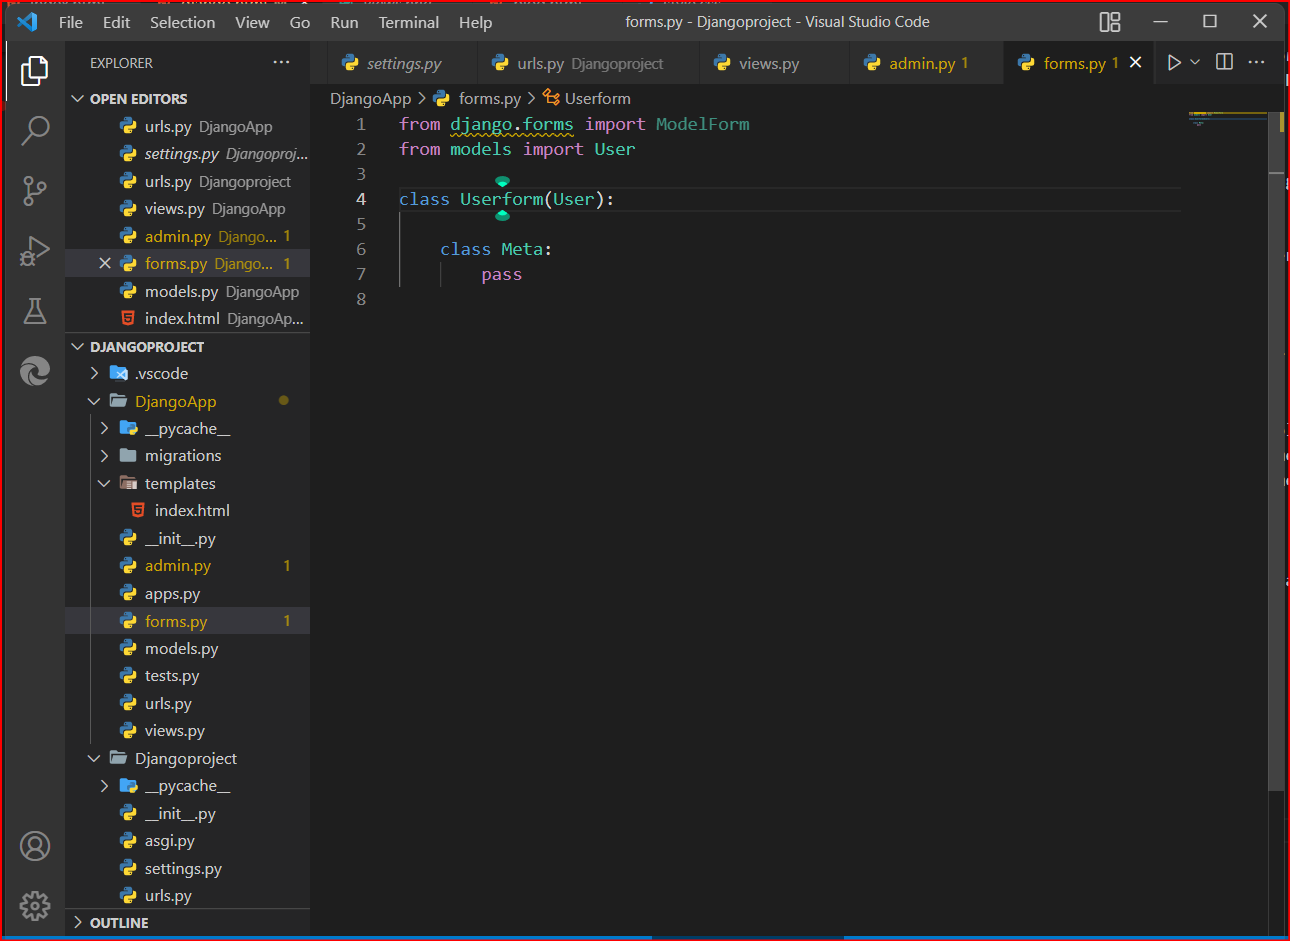Image resolution: width=1290 pixels, height=941 pixels.
Task: Open views.py in DjangoApp tree
Action: [x=187, y=731]
